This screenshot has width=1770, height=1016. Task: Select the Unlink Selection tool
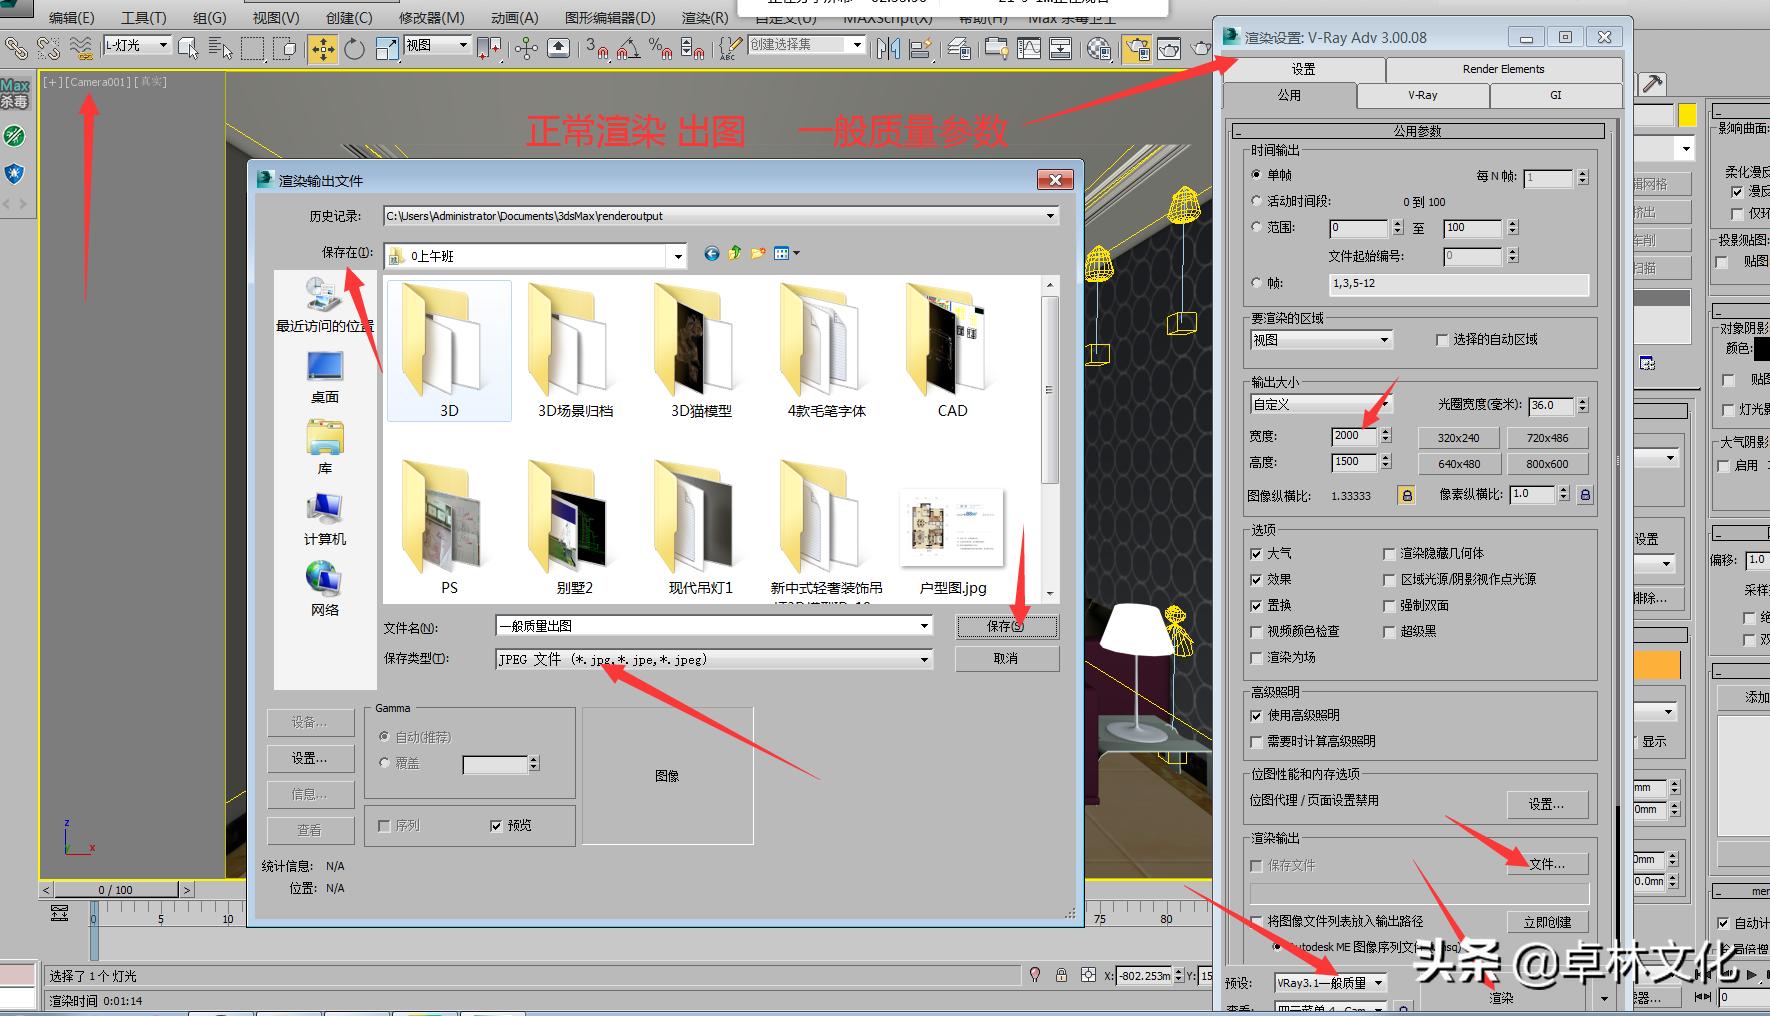tap(48, 47)
